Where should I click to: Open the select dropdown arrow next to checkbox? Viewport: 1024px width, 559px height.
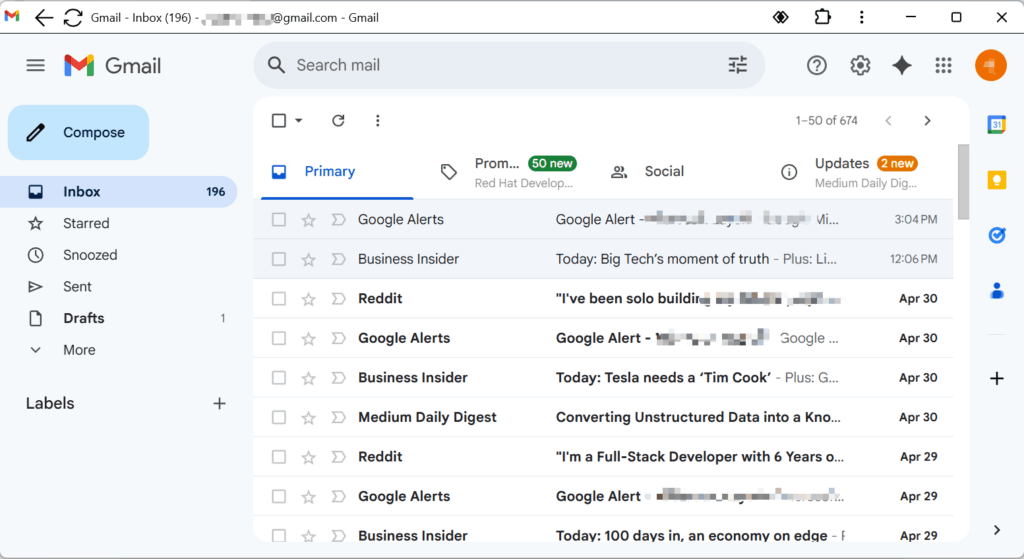(x=298, y=120)
